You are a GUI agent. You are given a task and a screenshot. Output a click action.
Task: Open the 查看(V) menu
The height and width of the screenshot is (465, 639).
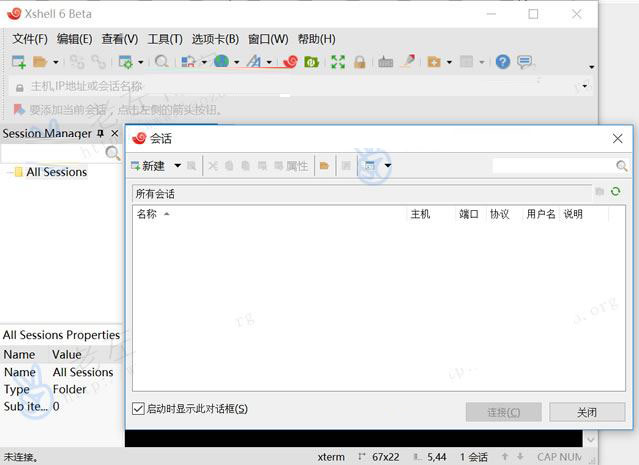tap(120, 39)
